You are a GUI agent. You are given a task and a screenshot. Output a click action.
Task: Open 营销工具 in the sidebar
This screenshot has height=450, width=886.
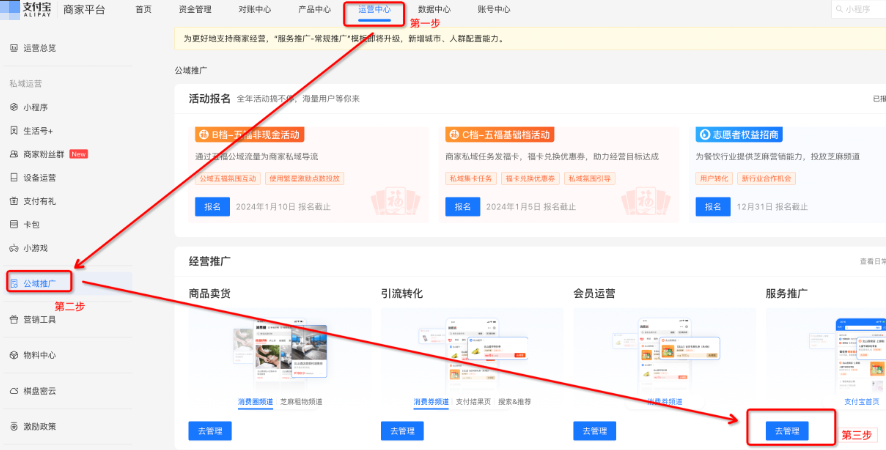tap(34, 320)
